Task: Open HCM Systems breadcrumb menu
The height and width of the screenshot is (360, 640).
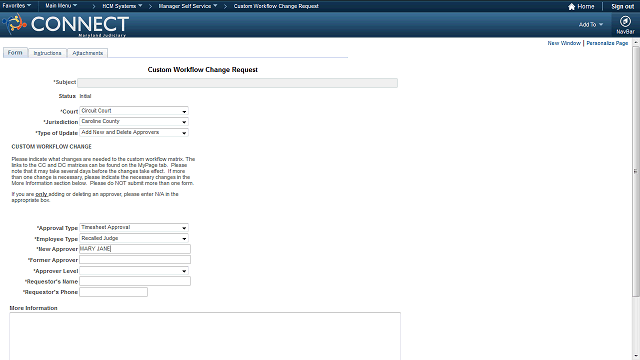Action: (122, 6)
